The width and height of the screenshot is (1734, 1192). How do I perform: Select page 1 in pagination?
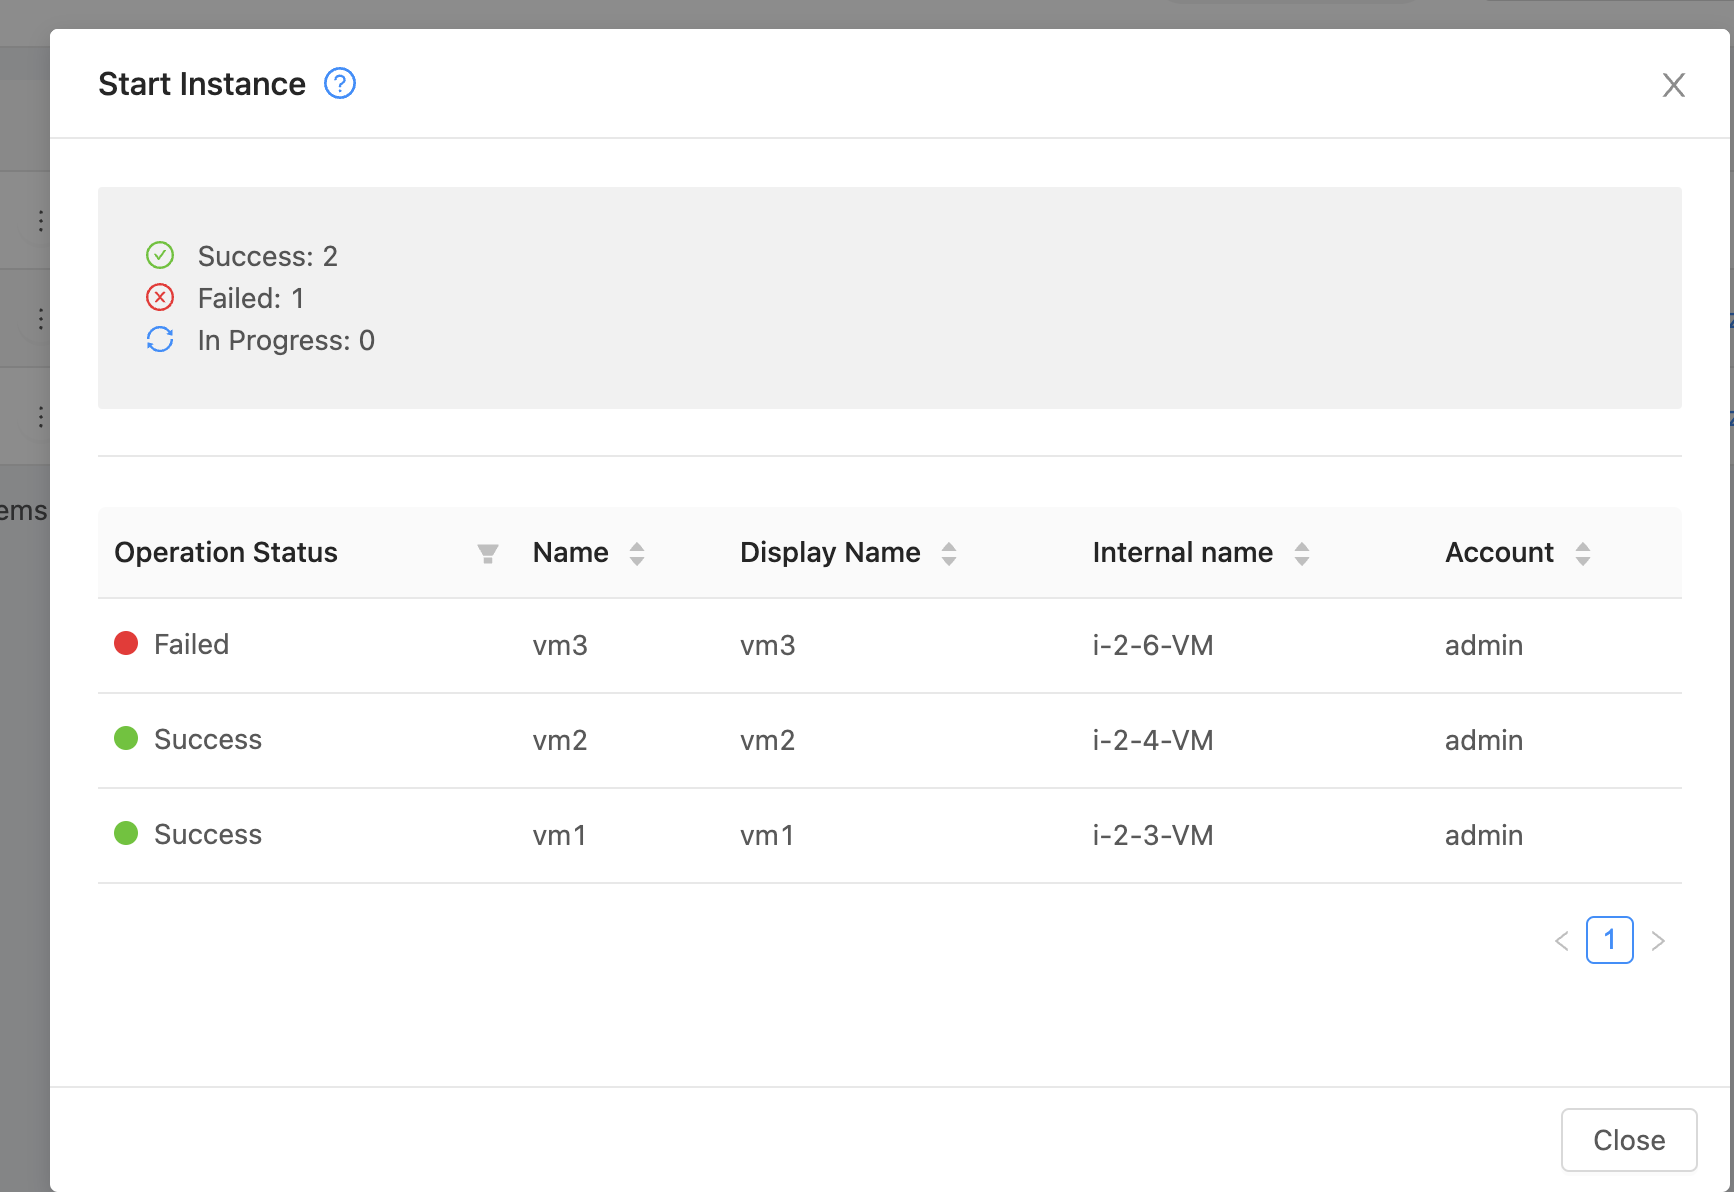[x=1610, y=940]
